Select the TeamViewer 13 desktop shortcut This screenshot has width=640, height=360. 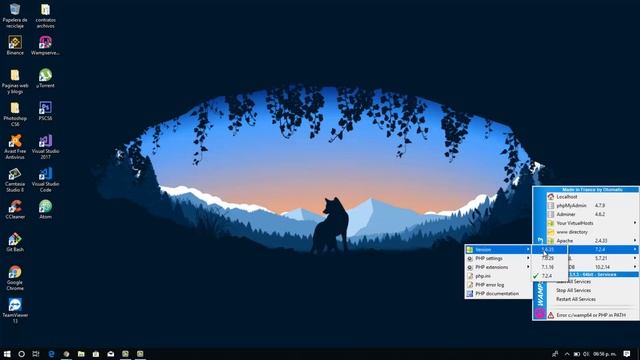[15, 311]
